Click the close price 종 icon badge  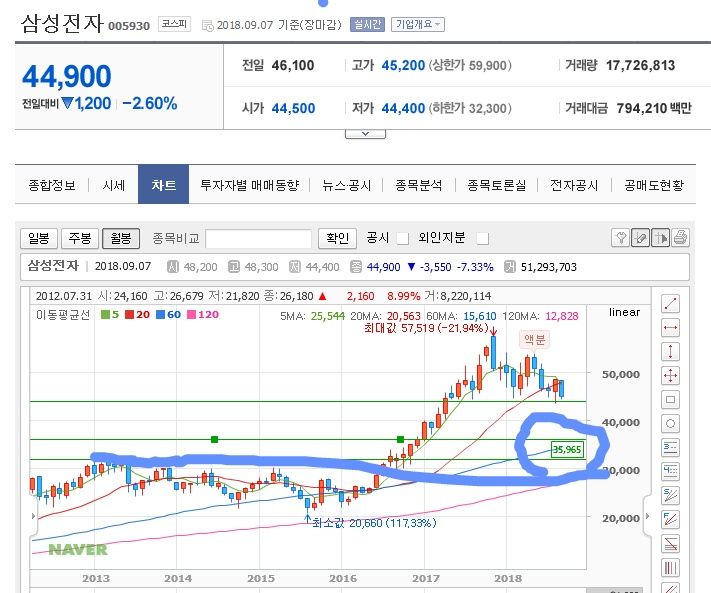pyautogui.click(x=356, y=267)
